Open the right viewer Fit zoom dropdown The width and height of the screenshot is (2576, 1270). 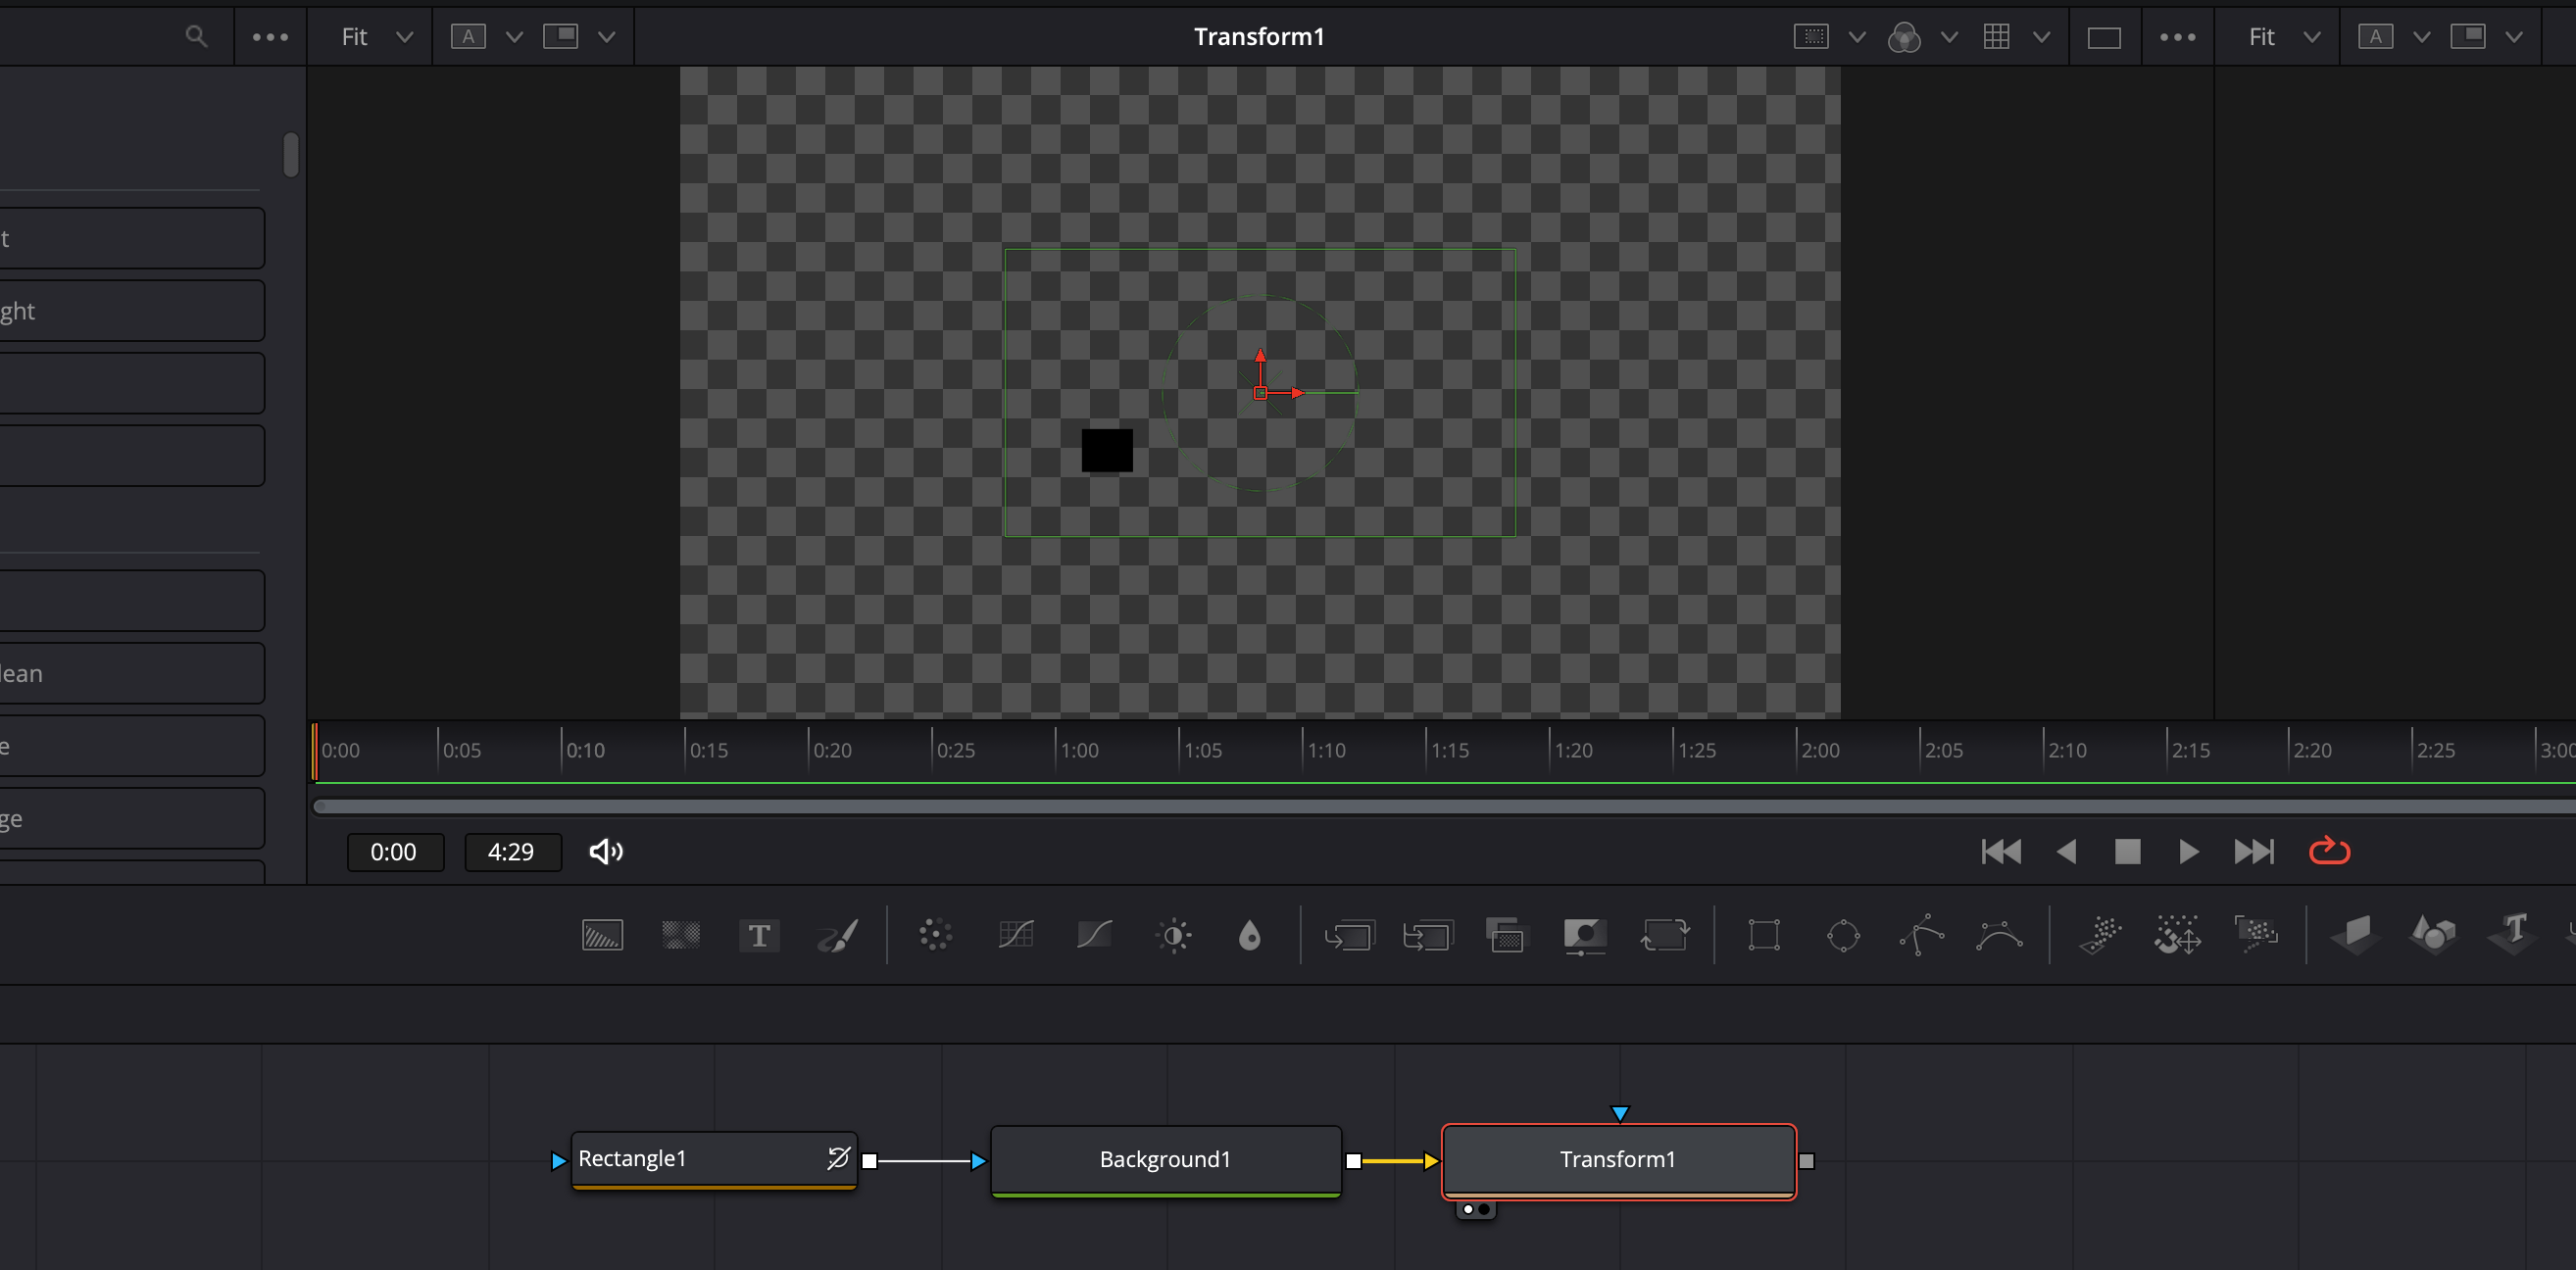click(2284, 37)
